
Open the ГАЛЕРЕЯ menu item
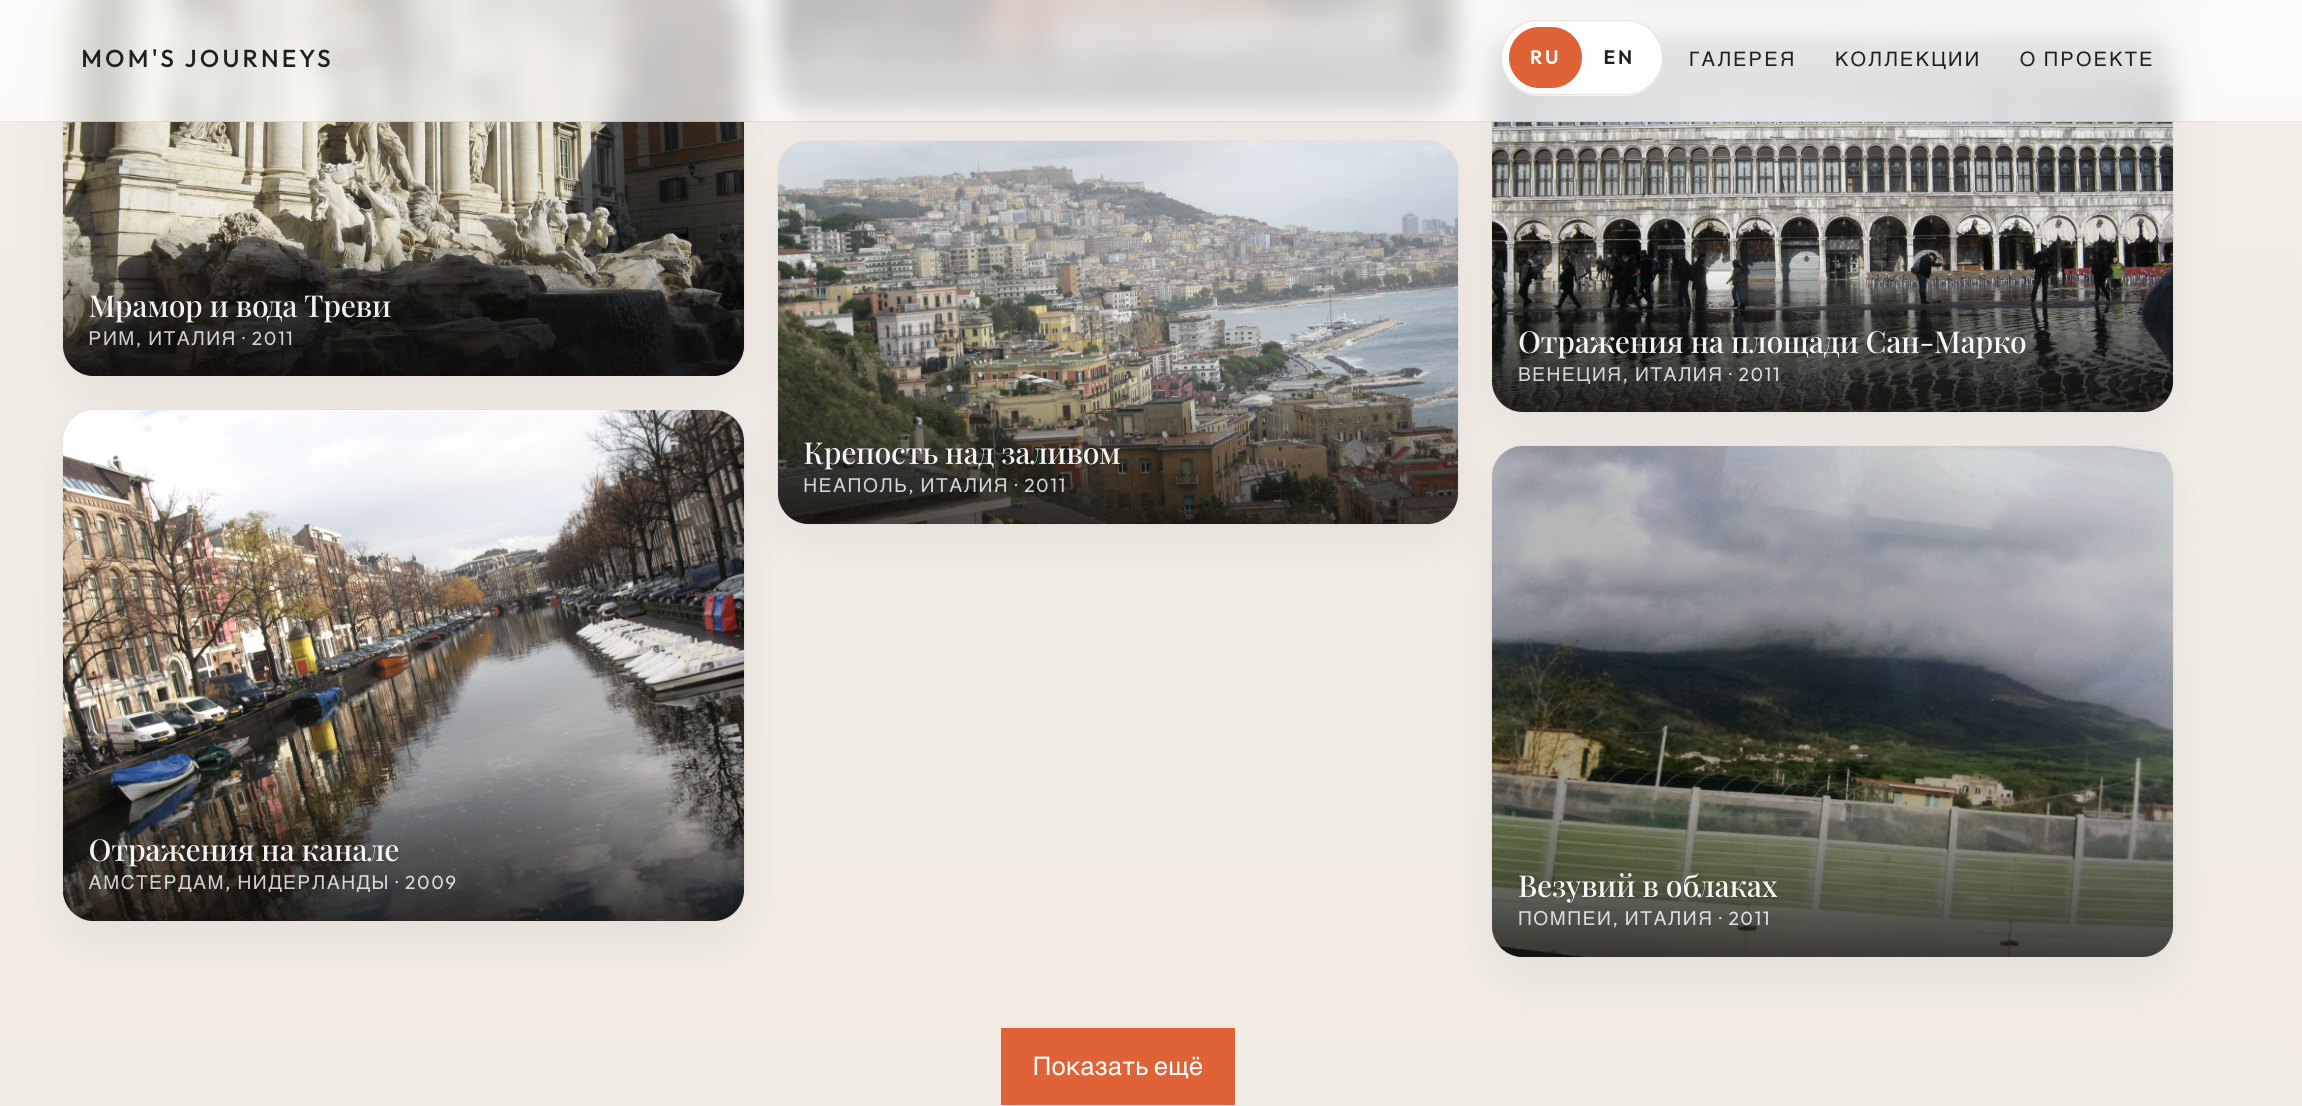pos(1741,59)
